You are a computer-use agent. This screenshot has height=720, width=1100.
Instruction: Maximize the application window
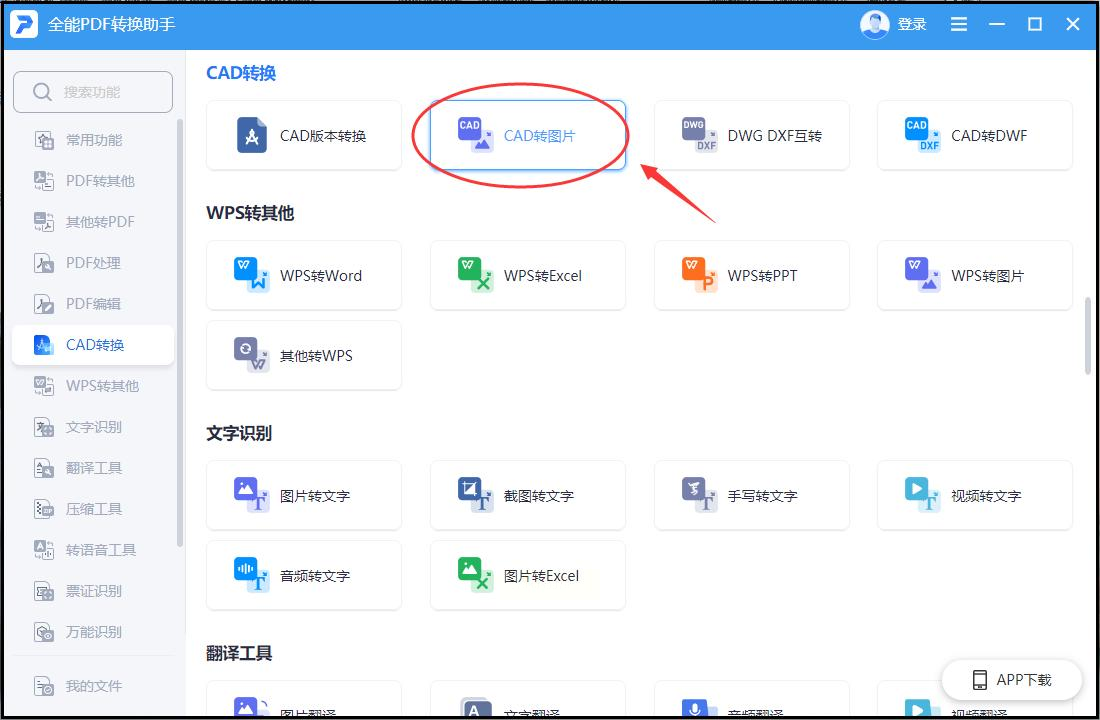pyautogui.click(x=1035, y=25)
